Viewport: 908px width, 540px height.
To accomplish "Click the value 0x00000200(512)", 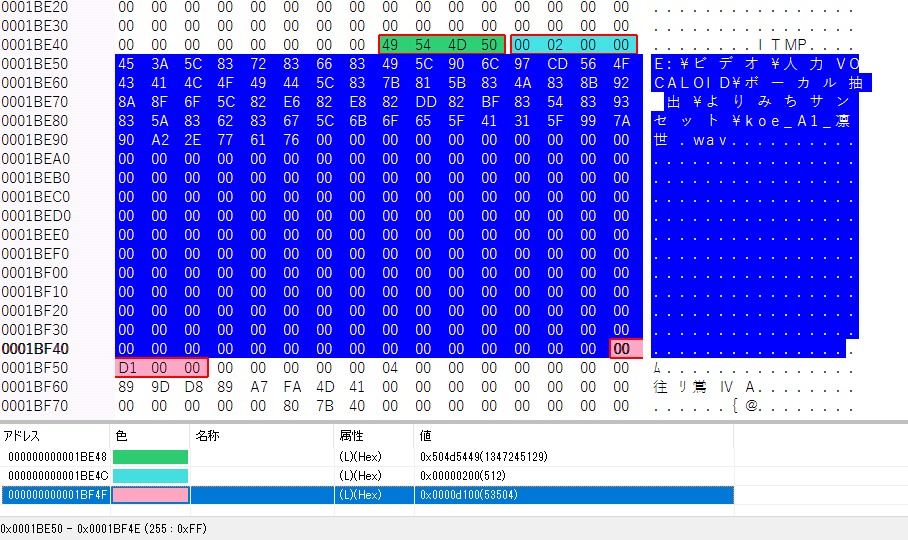I will (463, 476).
